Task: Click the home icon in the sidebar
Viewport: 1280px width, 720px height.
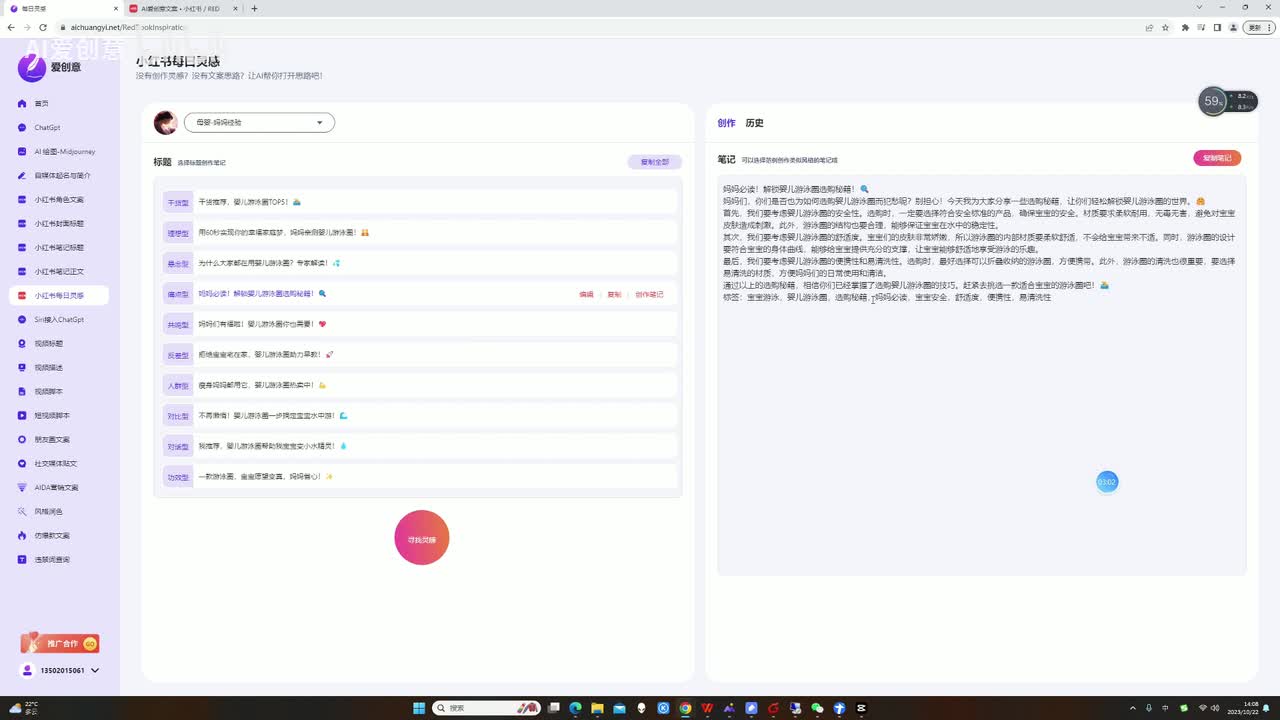Action: point(22,104)
